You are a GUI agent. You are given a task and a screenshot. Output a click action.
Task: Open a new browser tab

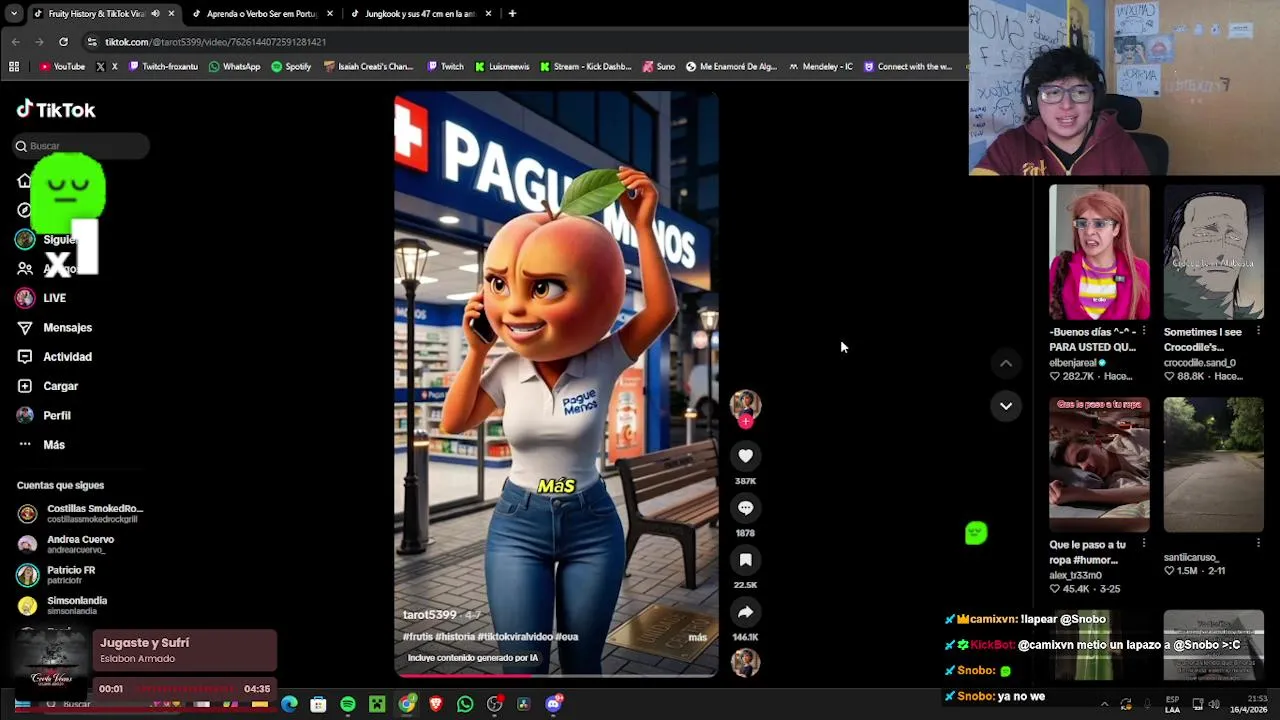(512, 14)
